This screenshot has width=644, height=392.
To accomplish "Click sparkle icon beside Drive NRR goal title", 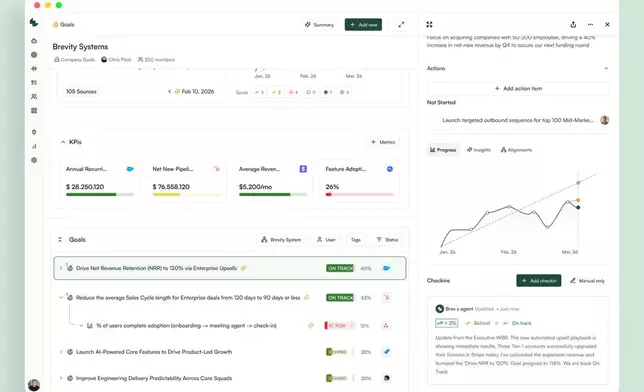I will tap(244, 268).
